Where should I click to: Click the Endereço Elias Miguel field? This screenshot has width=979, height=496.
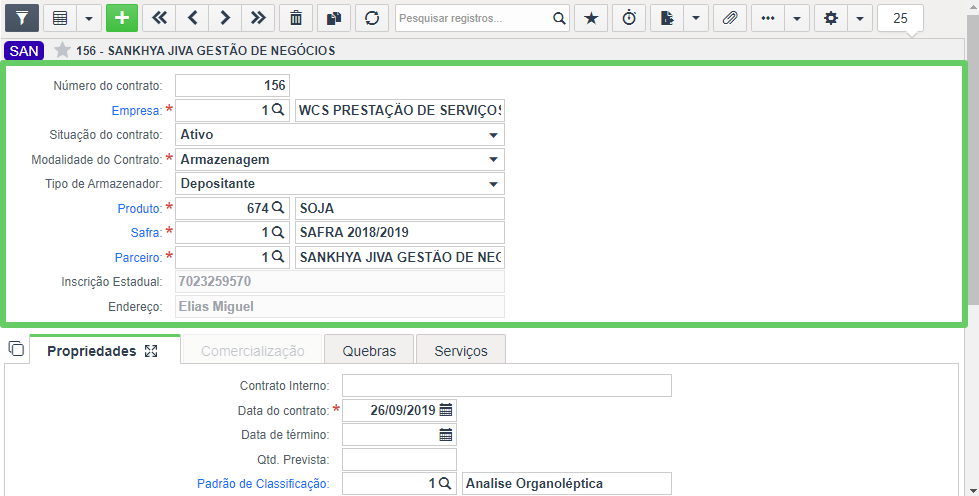pos(340,307)
